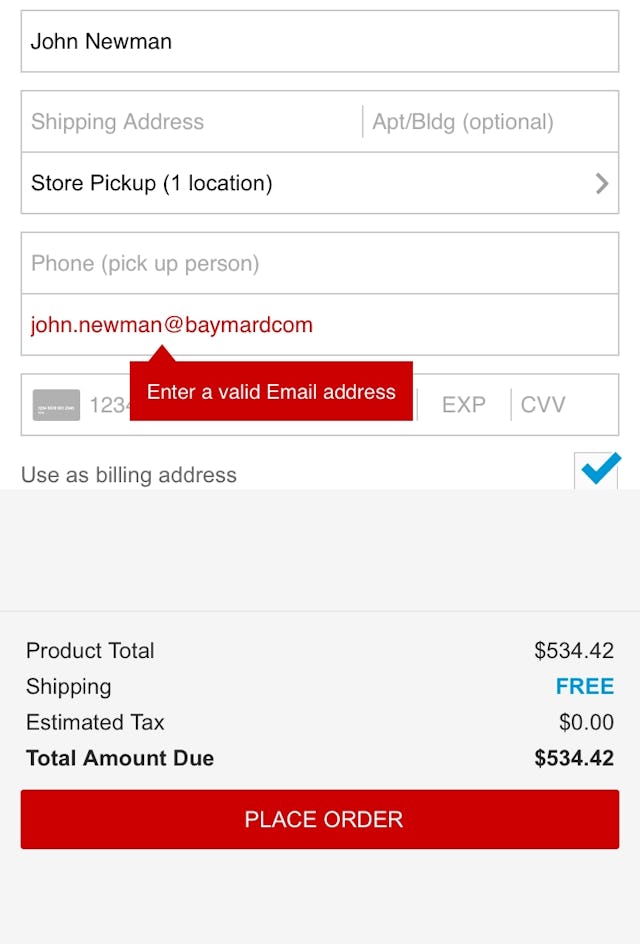The height and width of the screenshot is (944, 640).
Task: Open the Store Pickup (1 location) text
Action: point(152,183)
